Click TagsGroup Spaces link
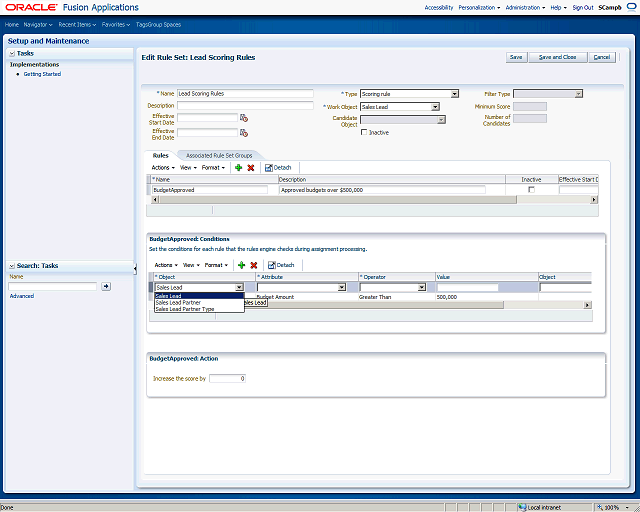The width and height of the screenshot is (640, 512). (158, 24)
